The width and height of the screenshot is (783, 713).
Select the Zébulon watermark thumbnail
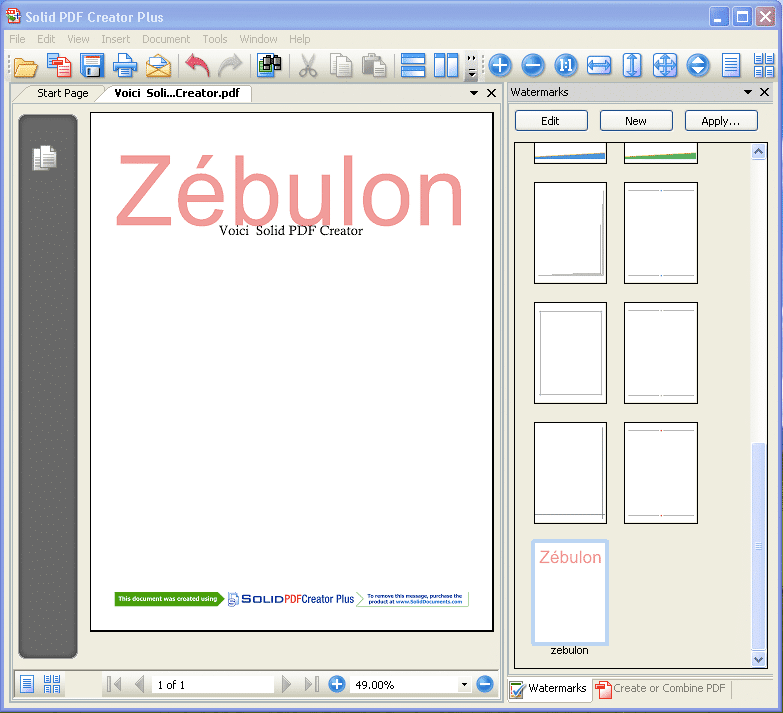click(570, 592)
